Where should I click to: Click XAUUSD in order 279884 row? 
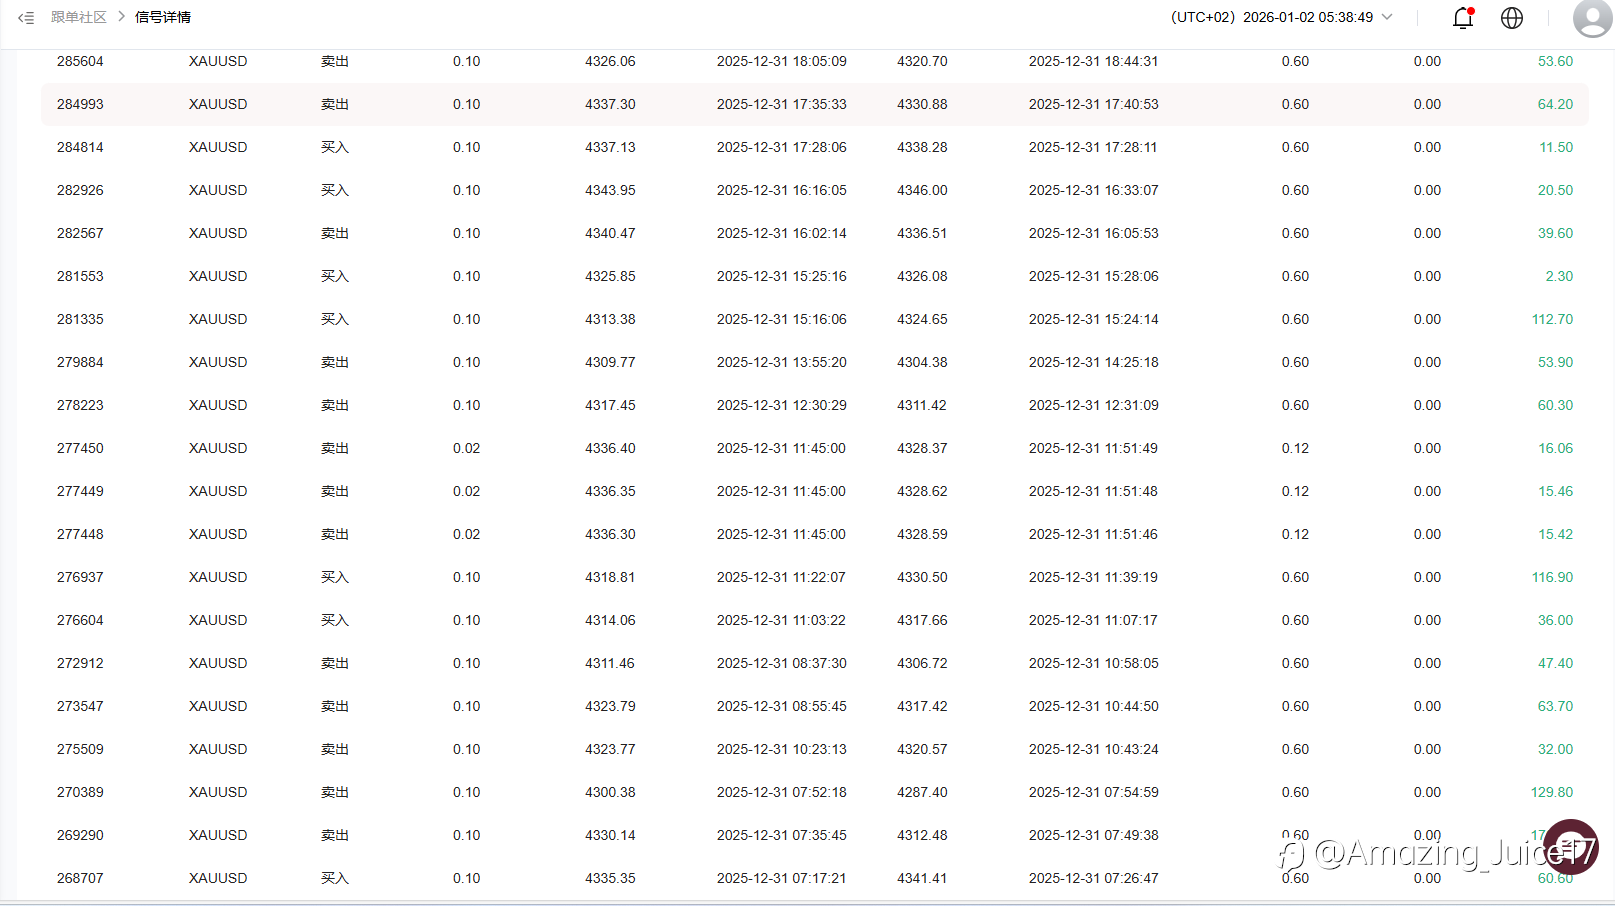click(x=218, y=362)
